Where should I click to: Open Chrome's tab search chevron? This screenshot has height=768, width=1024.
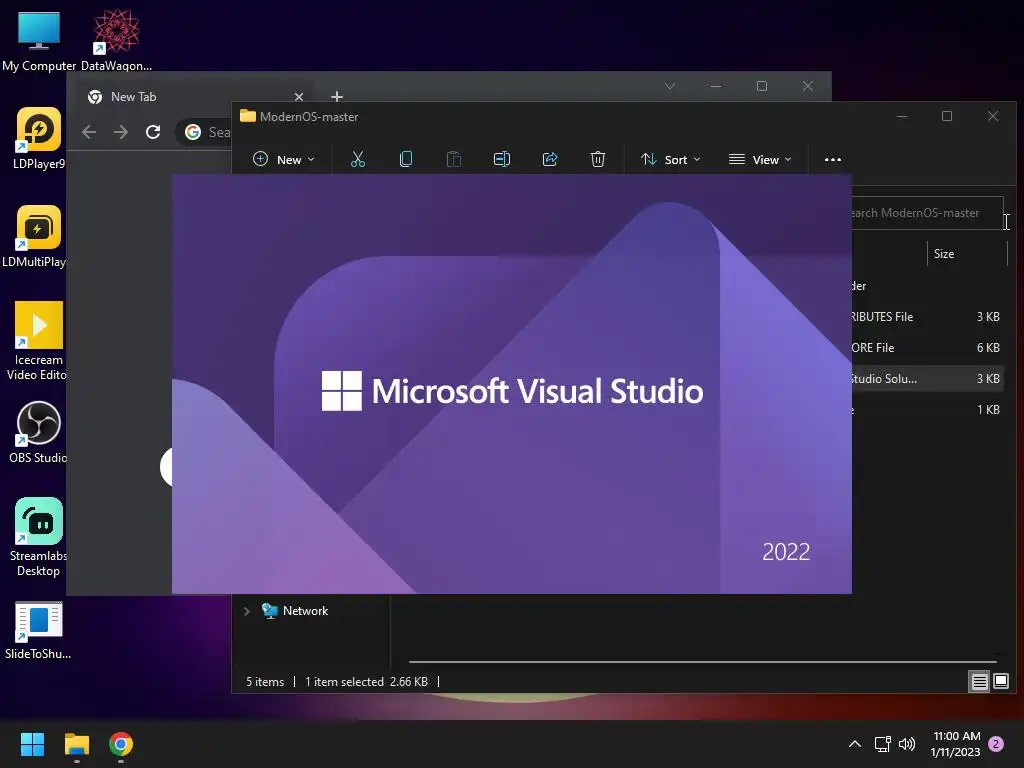click(670, 86)
